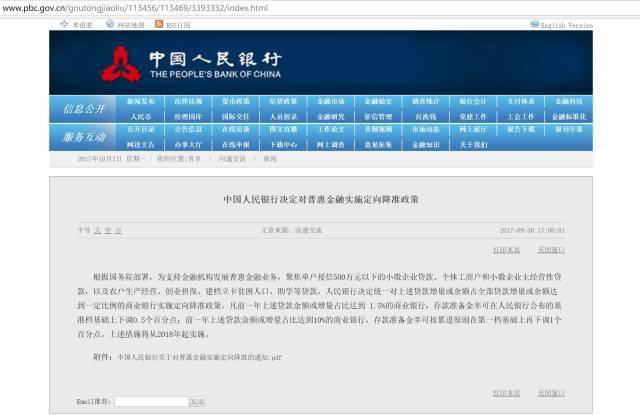This screenshot has width=640, height=415.
Task: Open the 货币政策 menu item
Action: tap(236, 101)
